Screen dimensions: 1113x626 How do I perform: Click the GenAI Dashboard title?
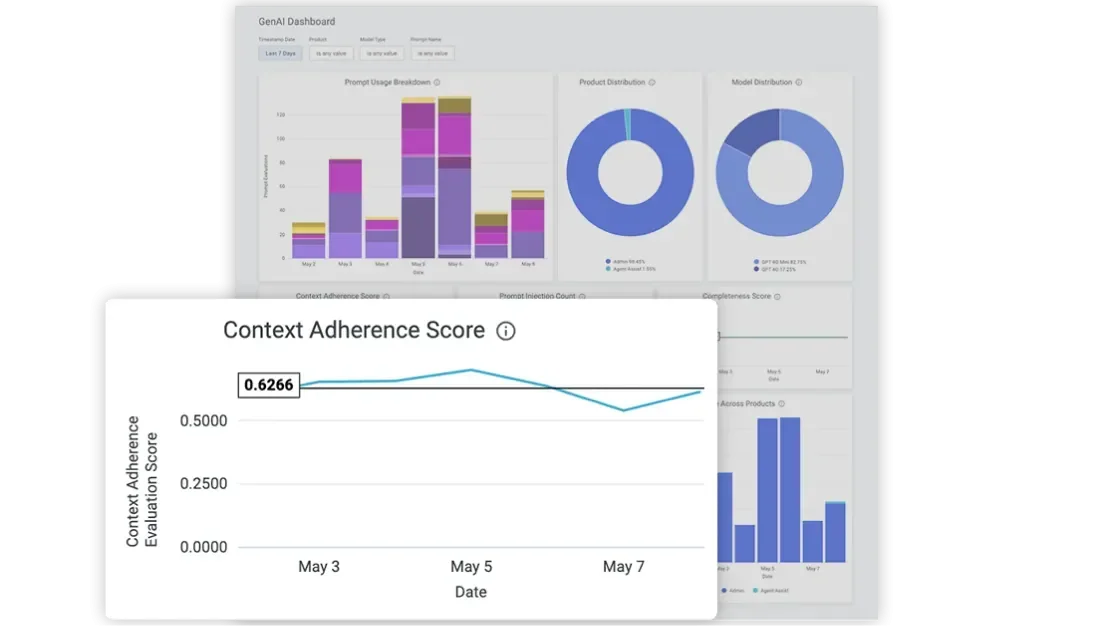tap(297, 21)
